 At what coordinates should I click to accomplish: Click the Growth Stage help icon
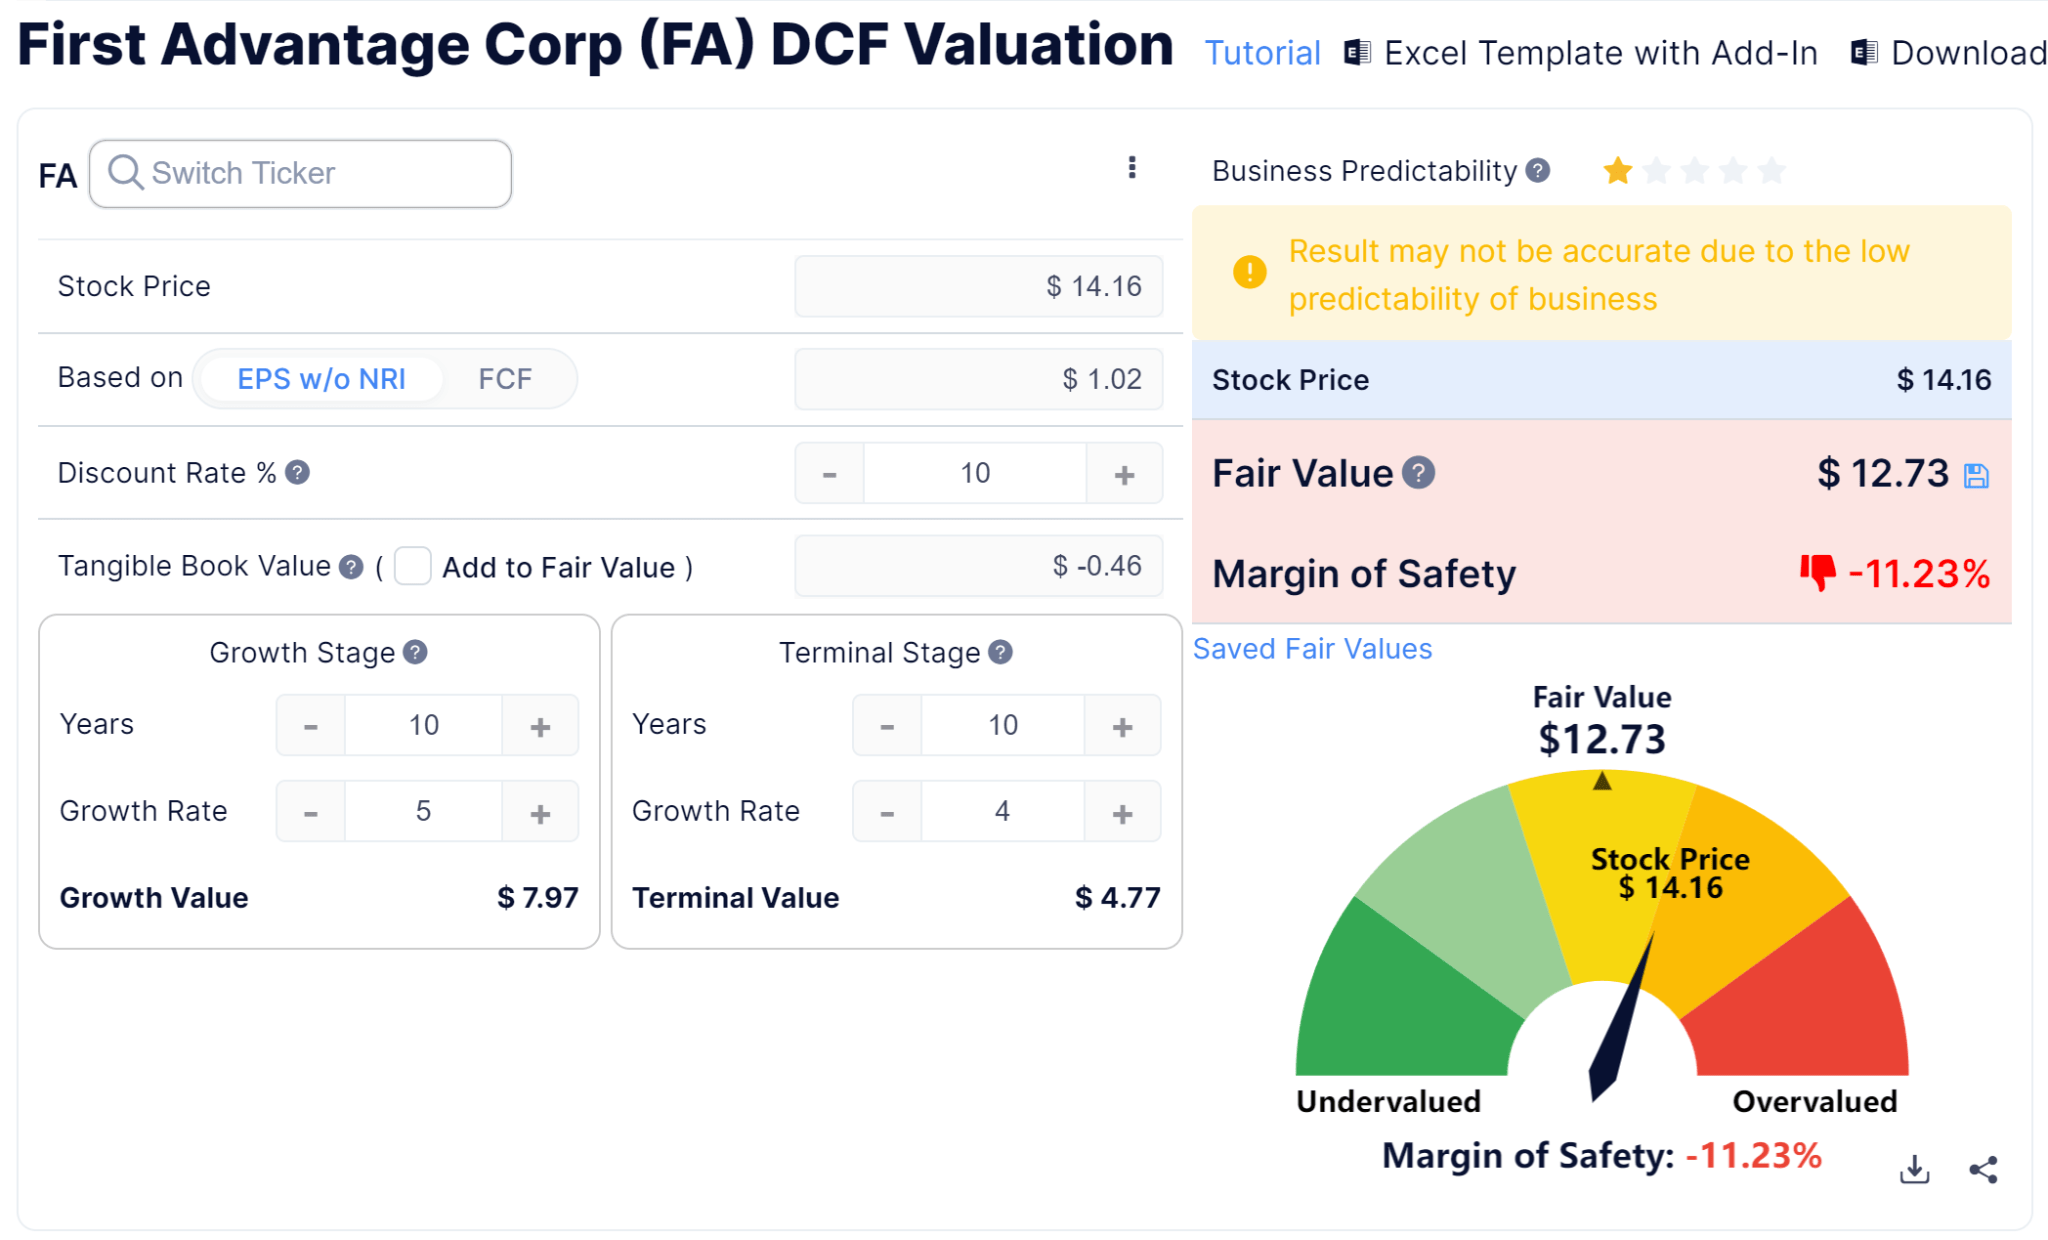pos(414,652)
